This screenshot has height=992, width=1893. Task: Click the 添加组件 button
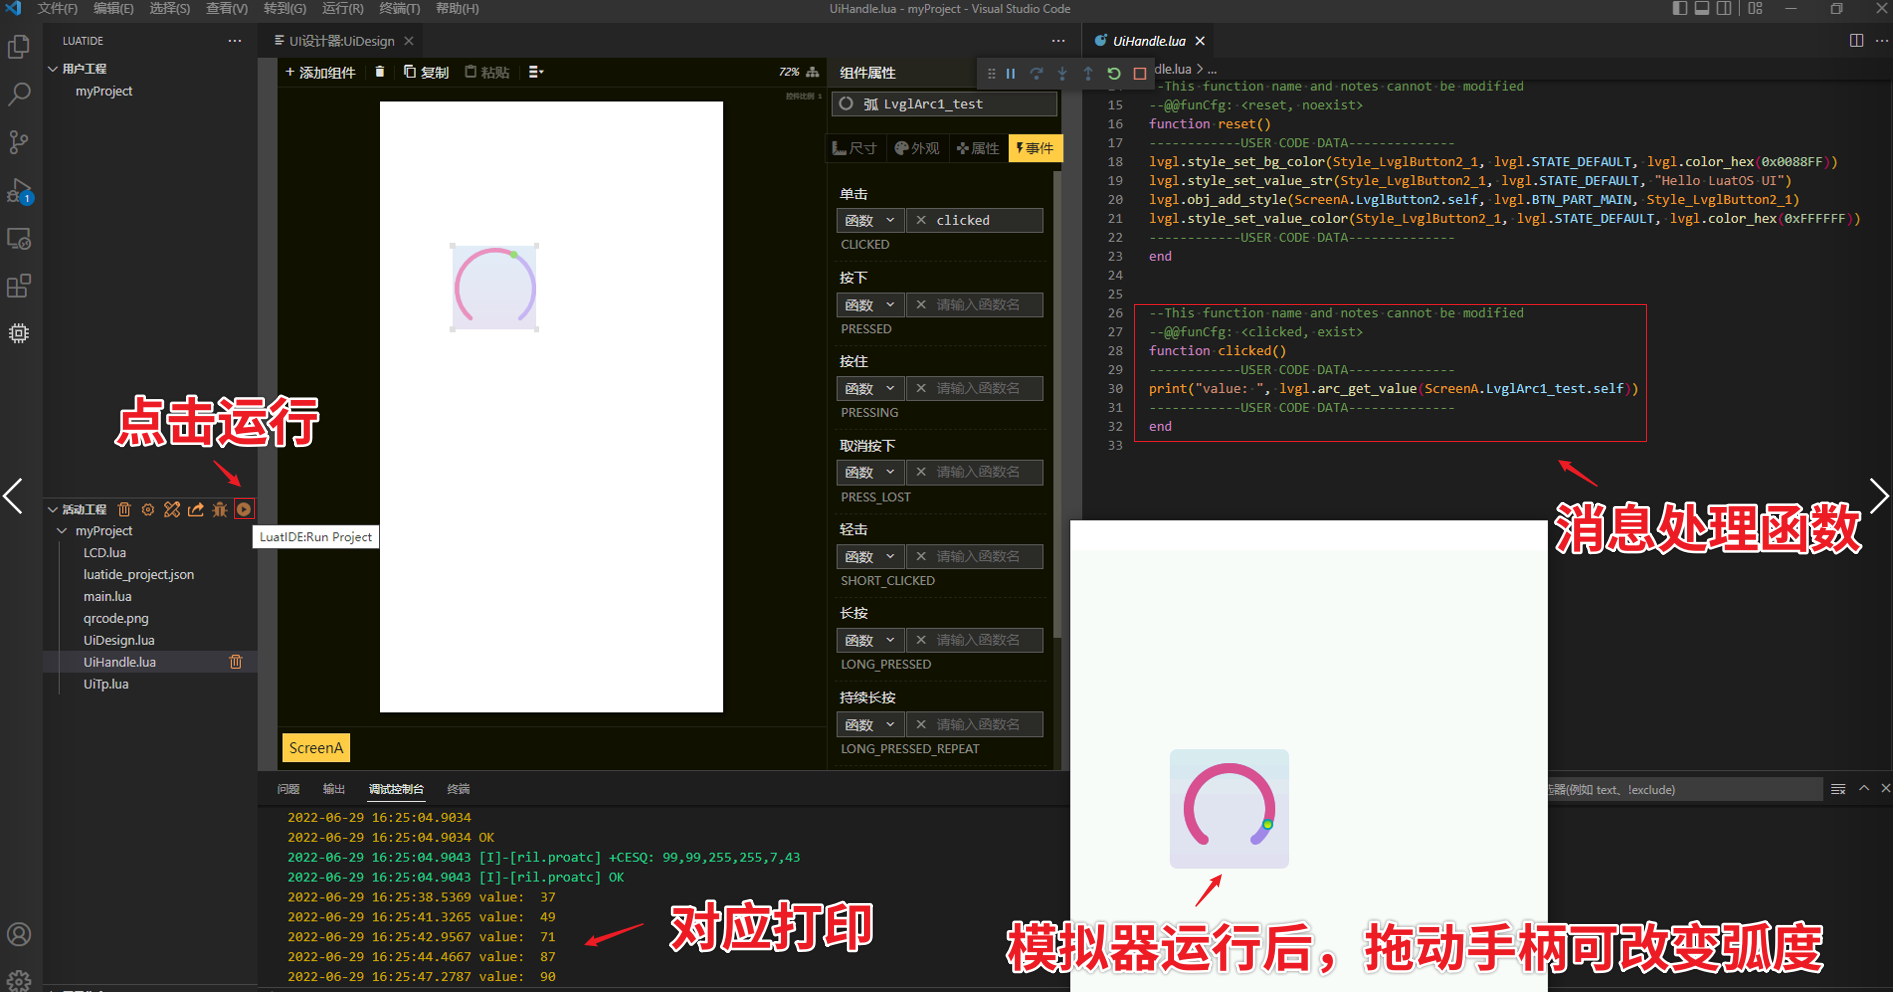click(x=320, y=72)
